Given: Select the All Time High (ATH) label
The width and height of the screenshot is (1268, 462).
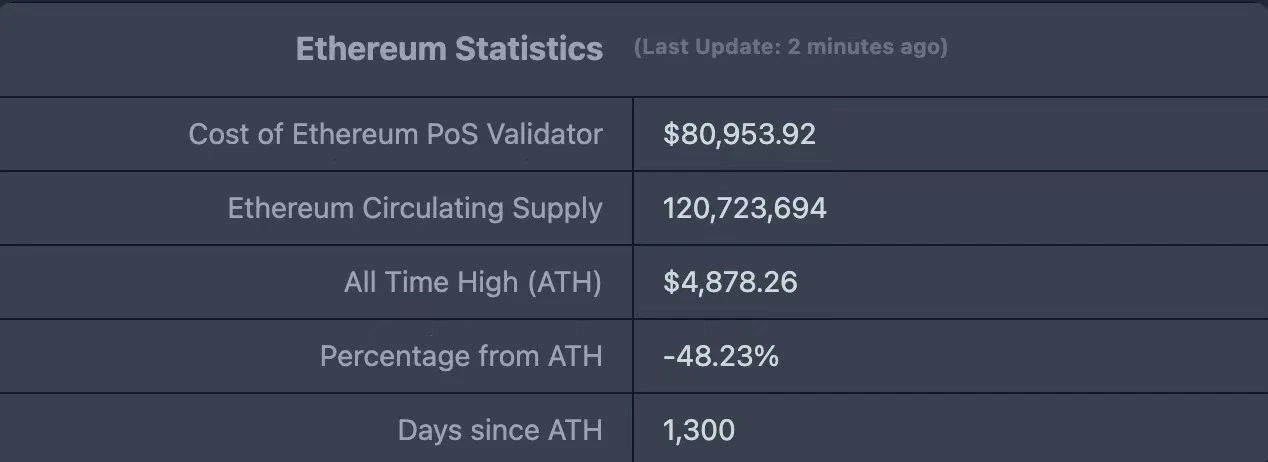Looking at the screenshot, I should coord(473,282).
